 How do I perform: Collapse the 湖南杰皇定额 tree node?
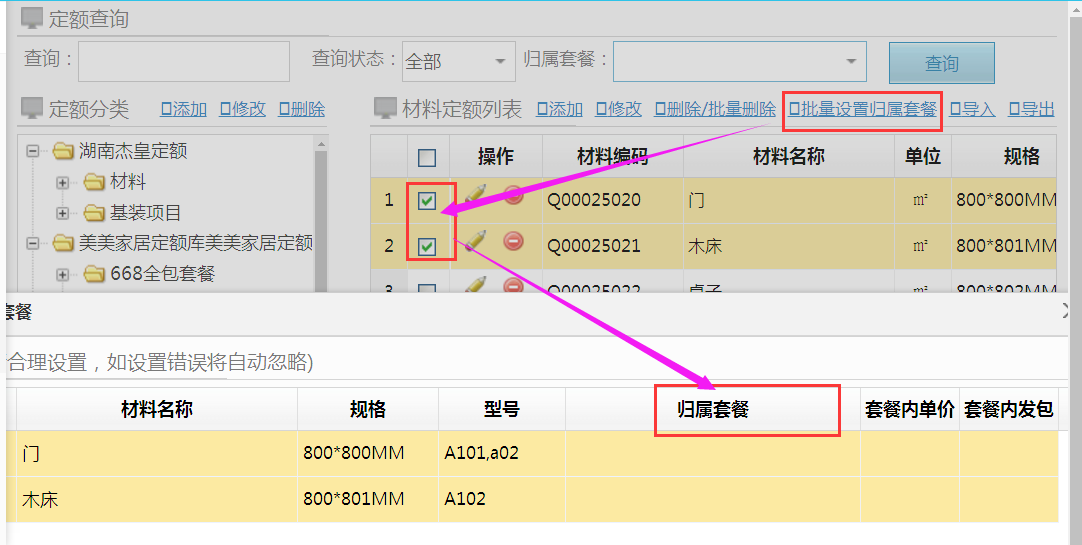33,152
